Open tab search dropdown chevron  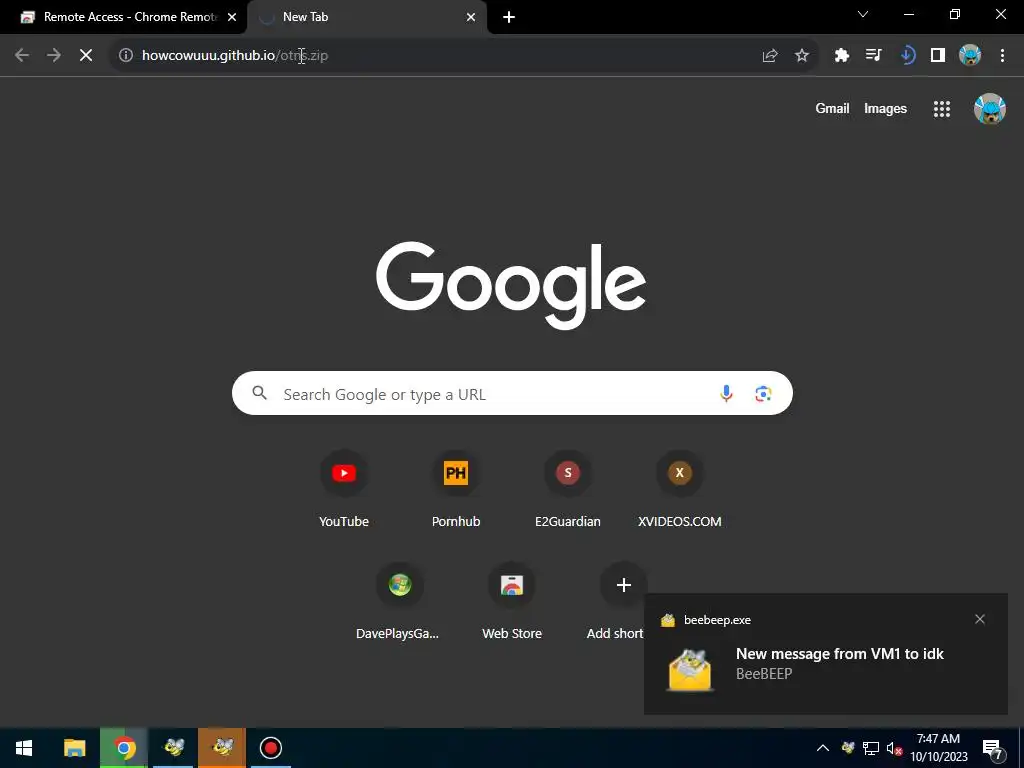pos(863,14)
